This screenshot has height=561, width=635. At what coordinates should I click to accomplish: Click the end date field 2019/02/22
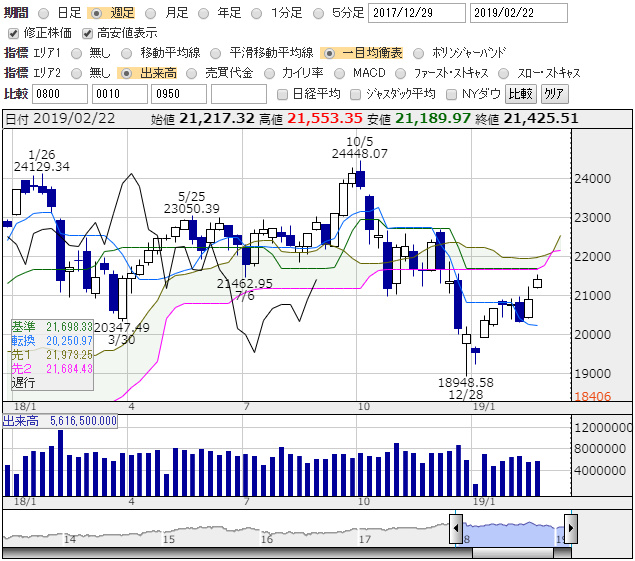pyautogui.click(x=518, y=13)
